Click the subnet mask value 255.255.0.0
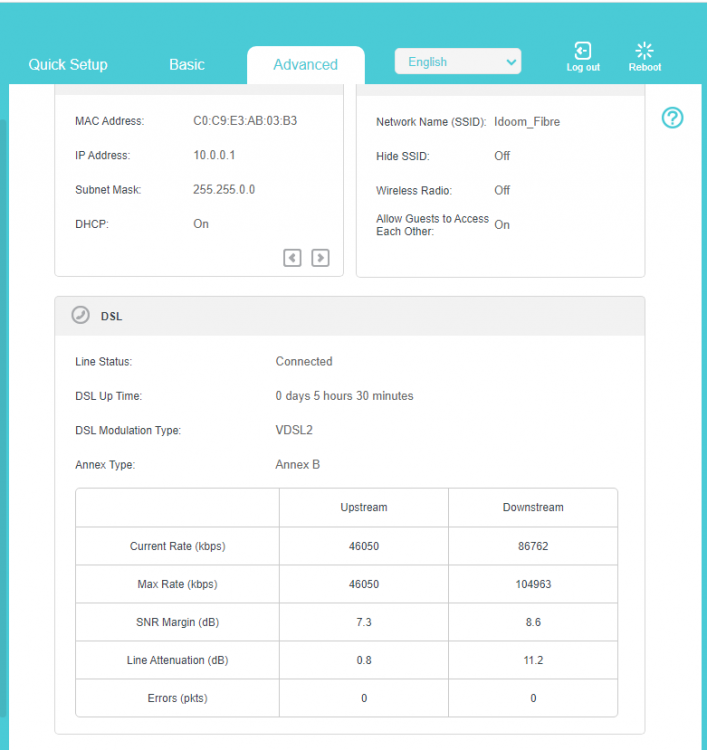Screen dimensions: 707x750 pyautogui.click(x=224, y=189)
